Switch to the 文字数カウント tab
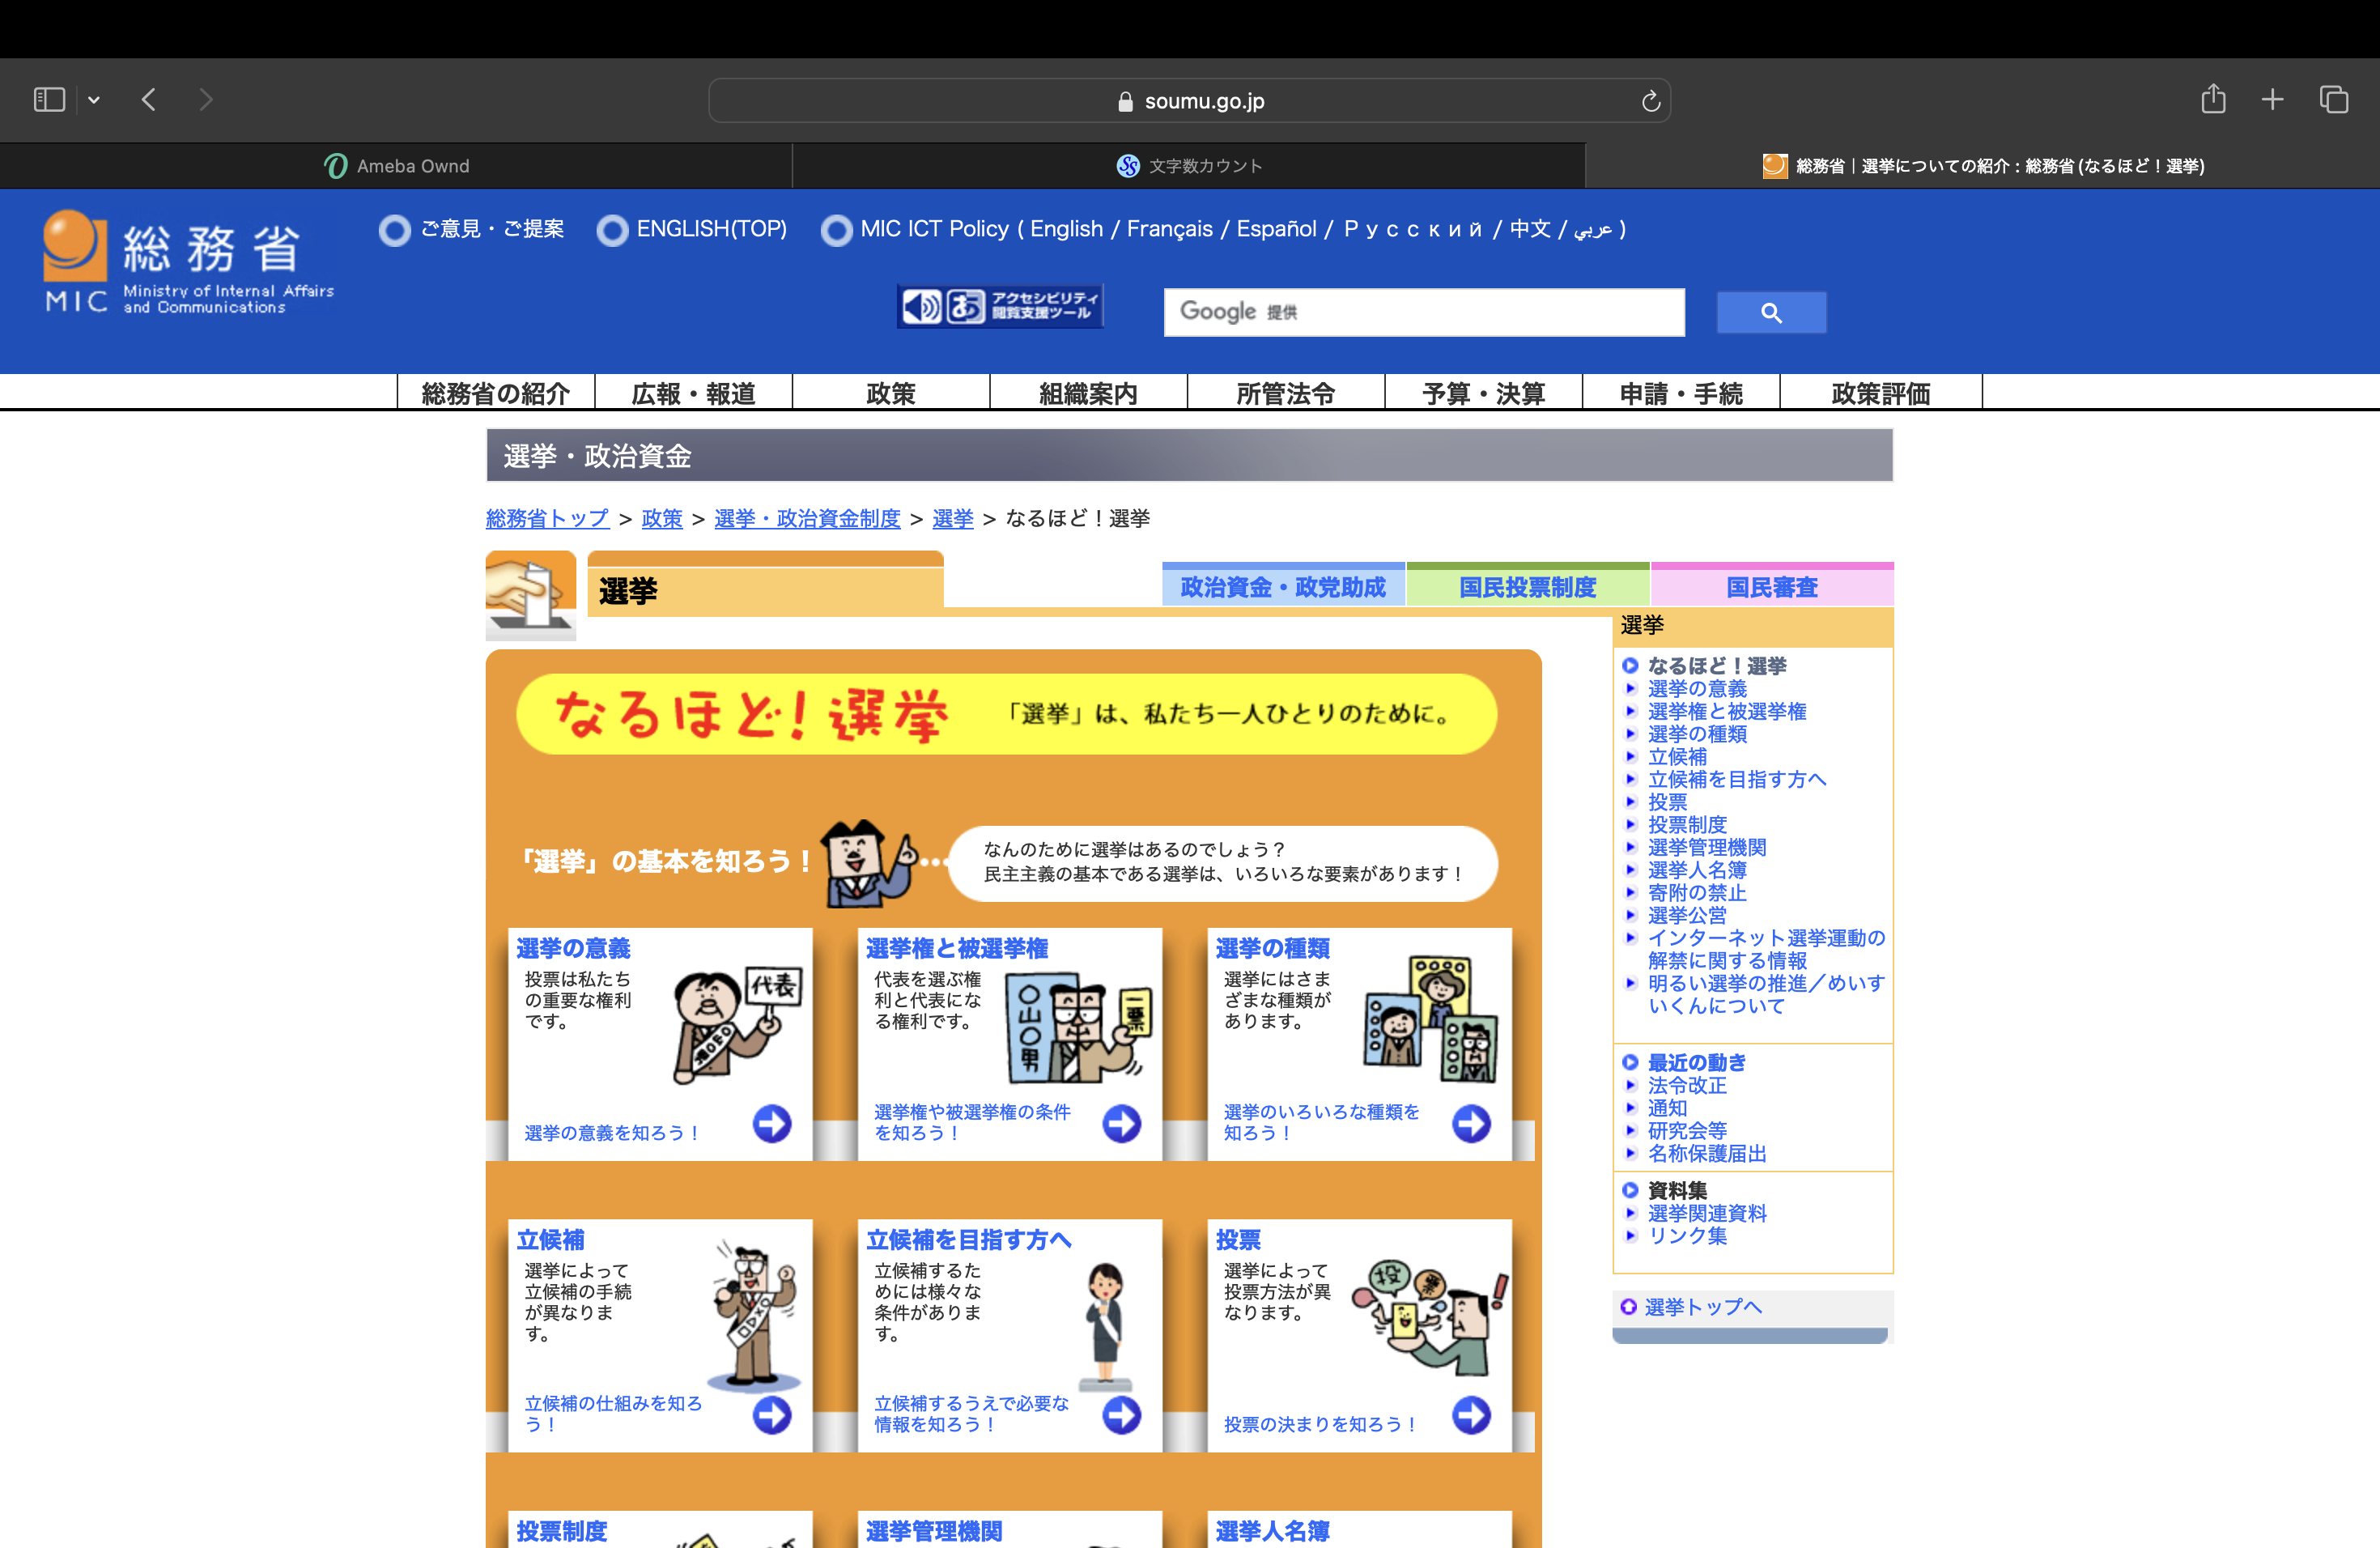Viewport: 2380px width, 1548px height. [x=1189, y=166]
